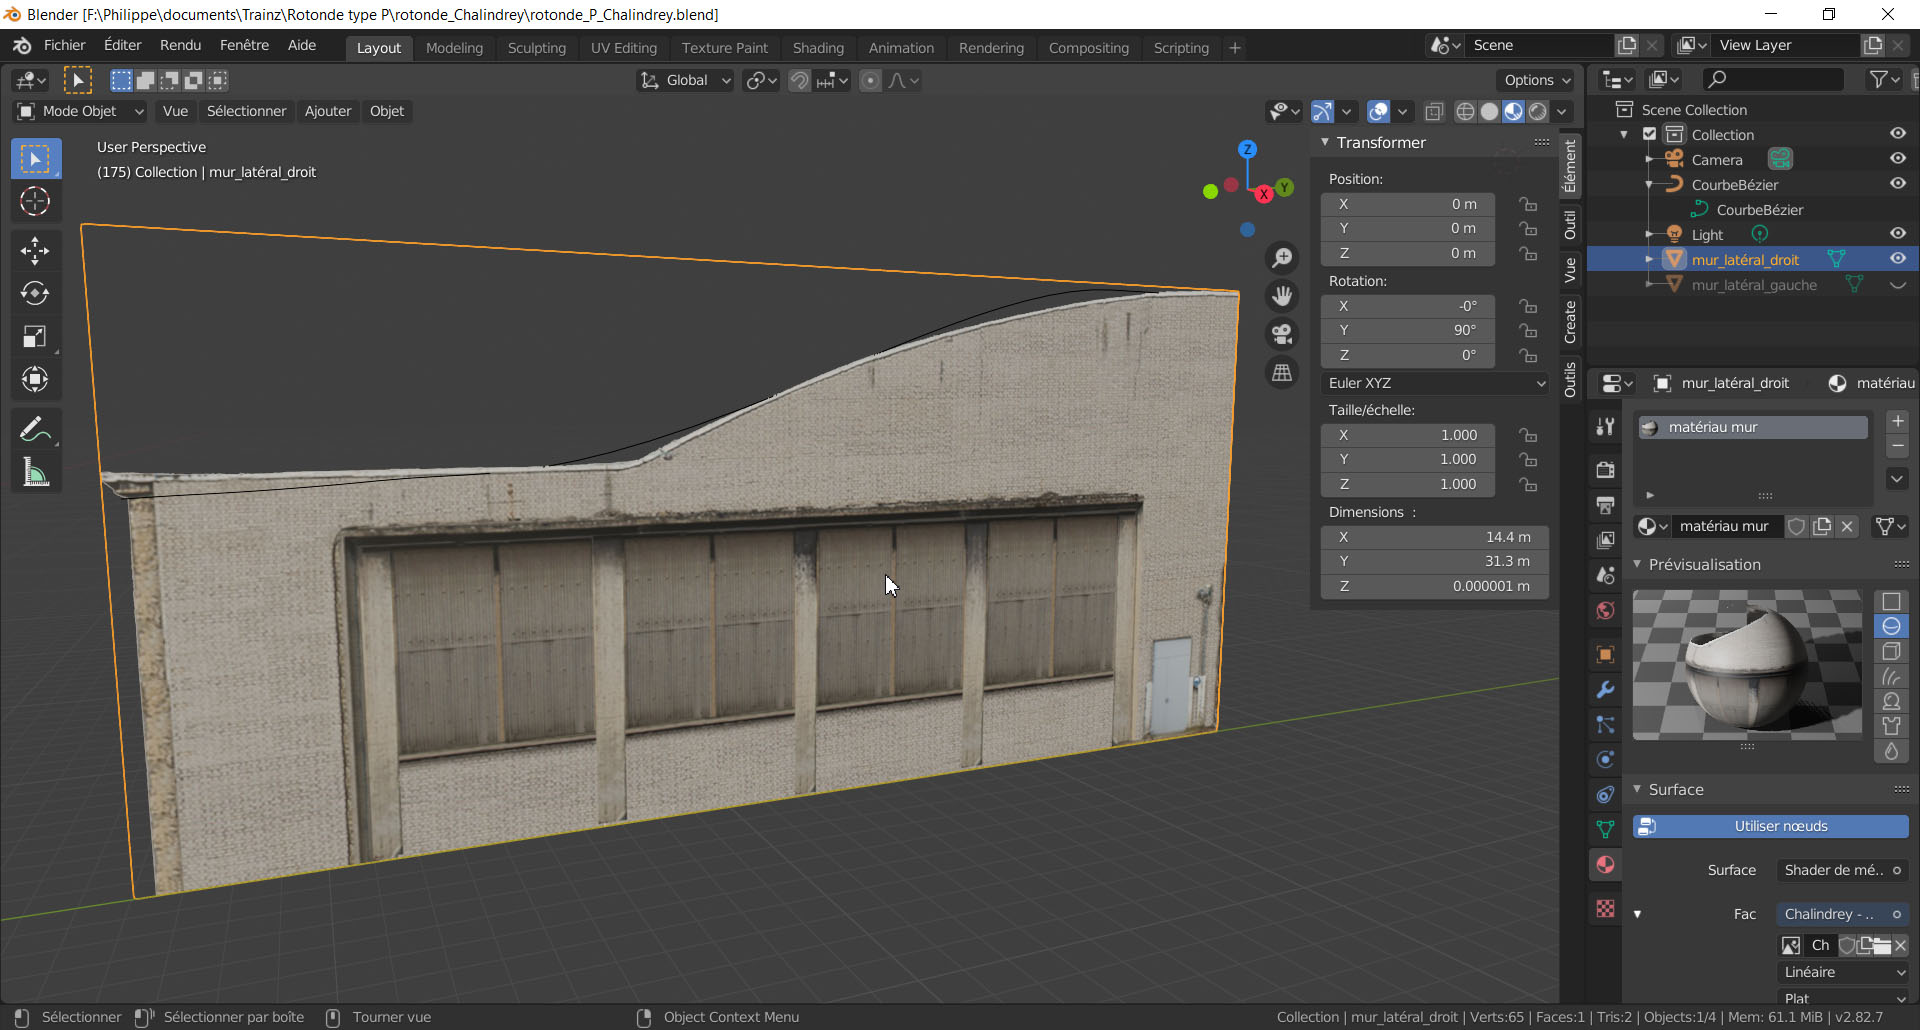Hide mur_latéral_droit with its eye icon
Image resolution: width=1920 pixels, height=1030 pixels.
pyautogui.click(x=1897, y=259)
